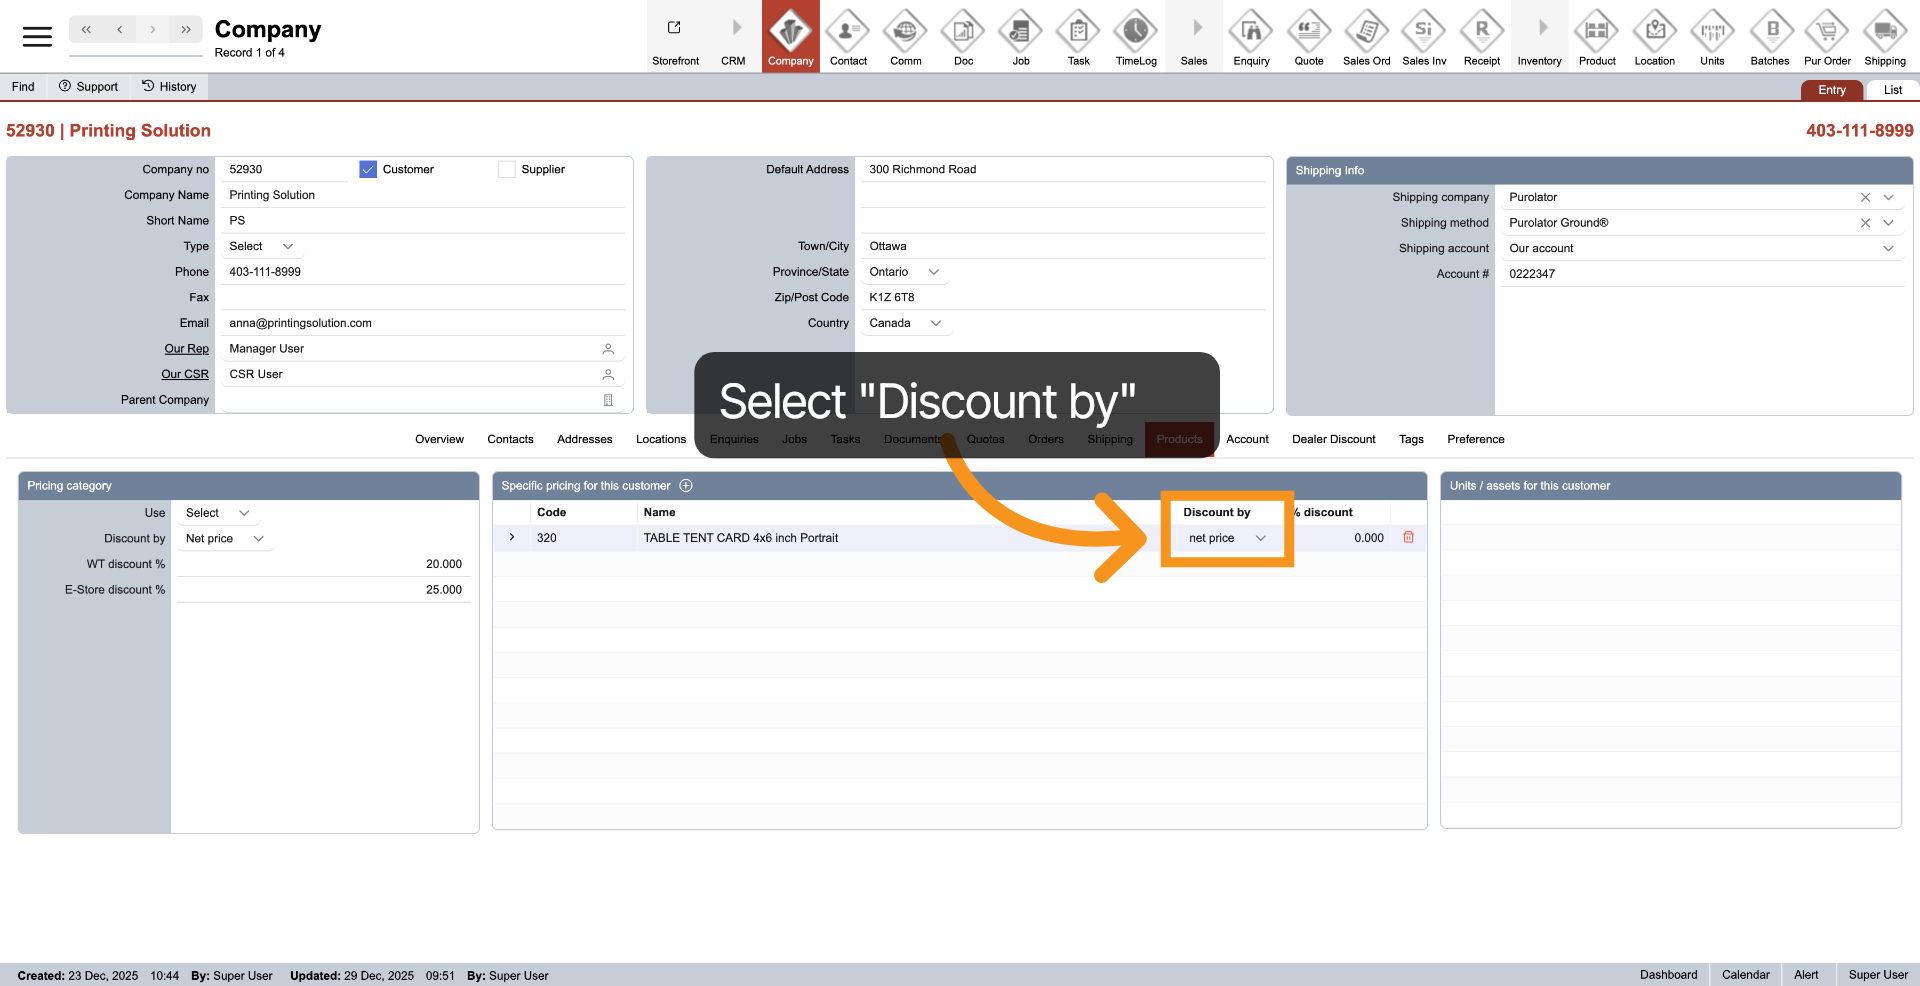The image size is (1920, 986).
Task: Open the hamburger main menu
Action: (37, 37)
